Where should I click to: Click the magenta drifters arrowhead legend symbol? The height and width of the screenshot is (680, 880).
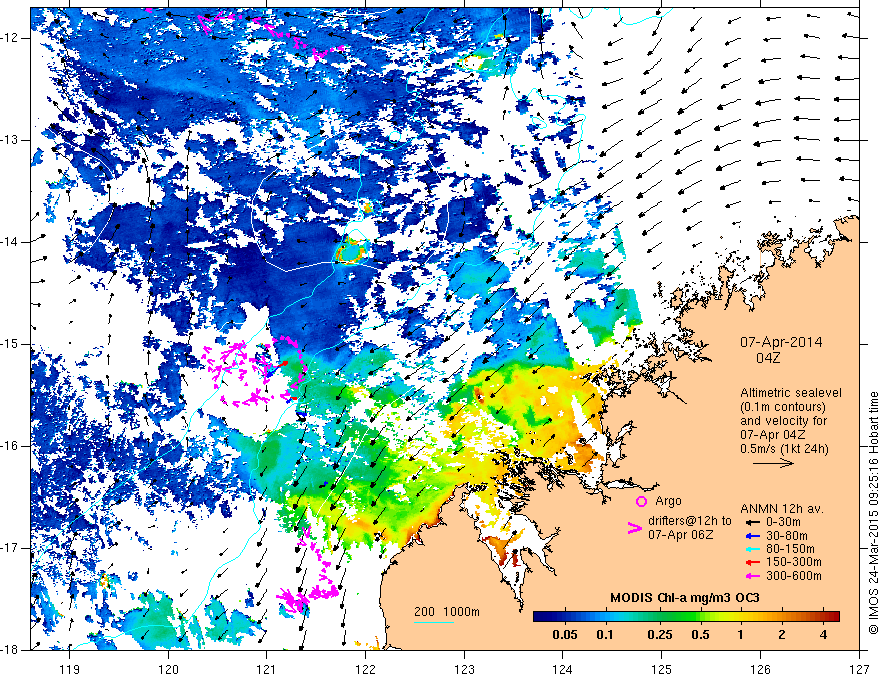click(634, 528)
